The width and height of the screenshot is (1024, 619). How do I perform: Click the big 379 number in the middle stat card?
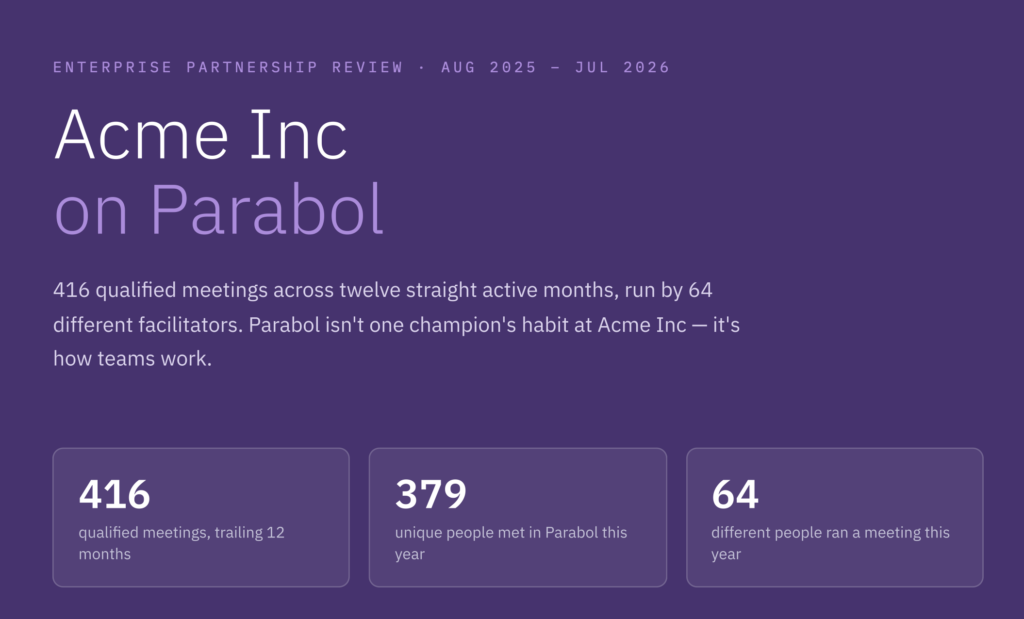coord(431,494)
